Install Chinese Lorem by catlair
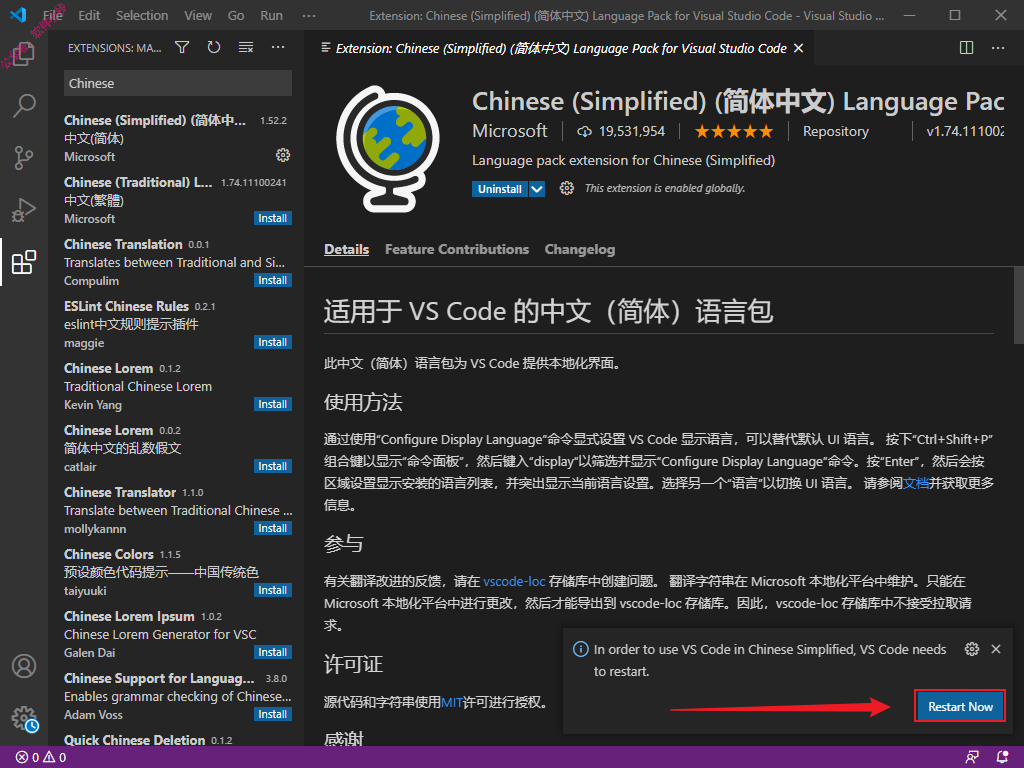The width and height of the screenshot is (1024, 768). (272, 466)
